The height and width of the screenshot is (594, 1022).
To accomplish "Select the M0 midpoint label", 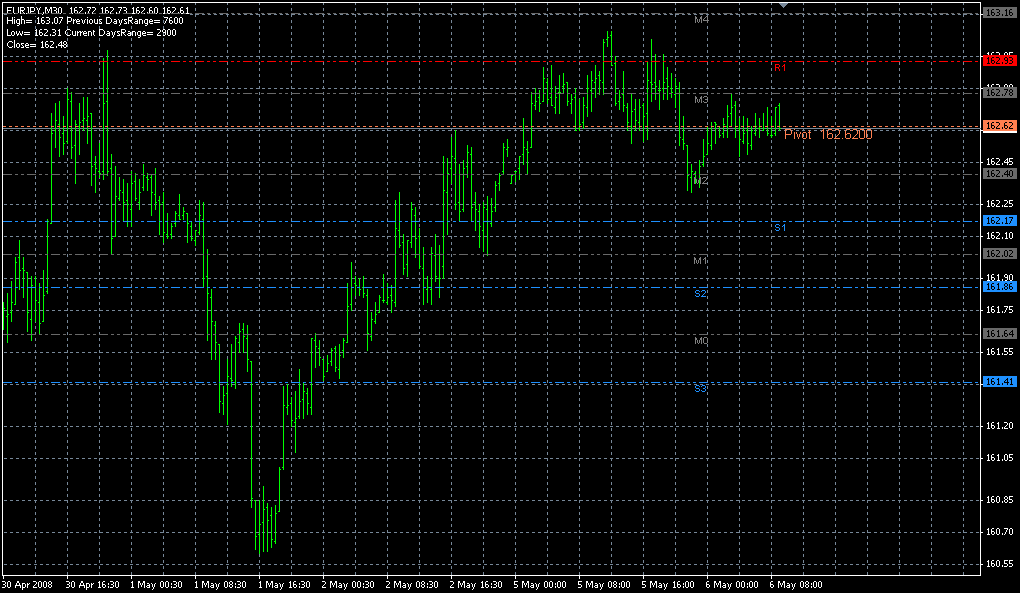I will [x=701, y=341].
